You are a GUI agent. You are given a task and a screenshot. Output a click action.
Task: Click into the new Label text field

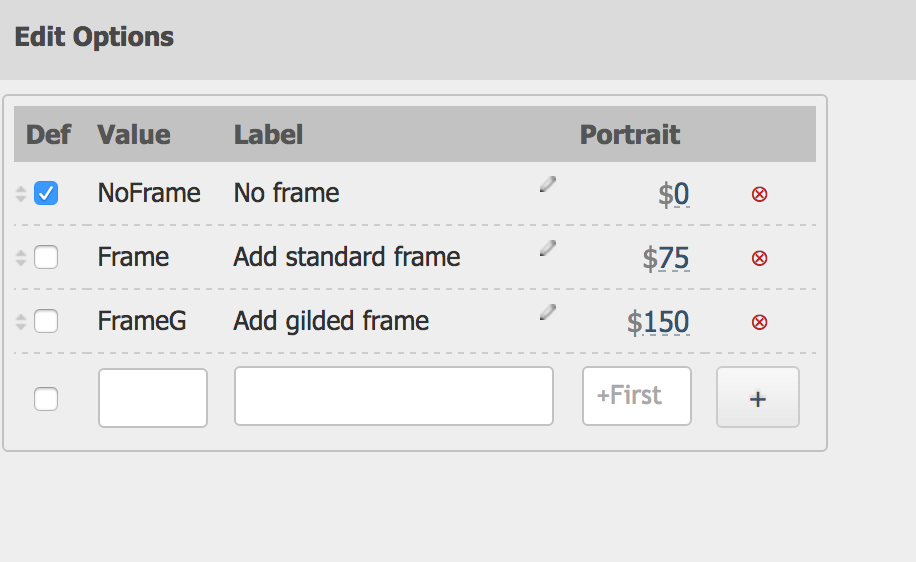pyautogui.click(x=394, y=396)
